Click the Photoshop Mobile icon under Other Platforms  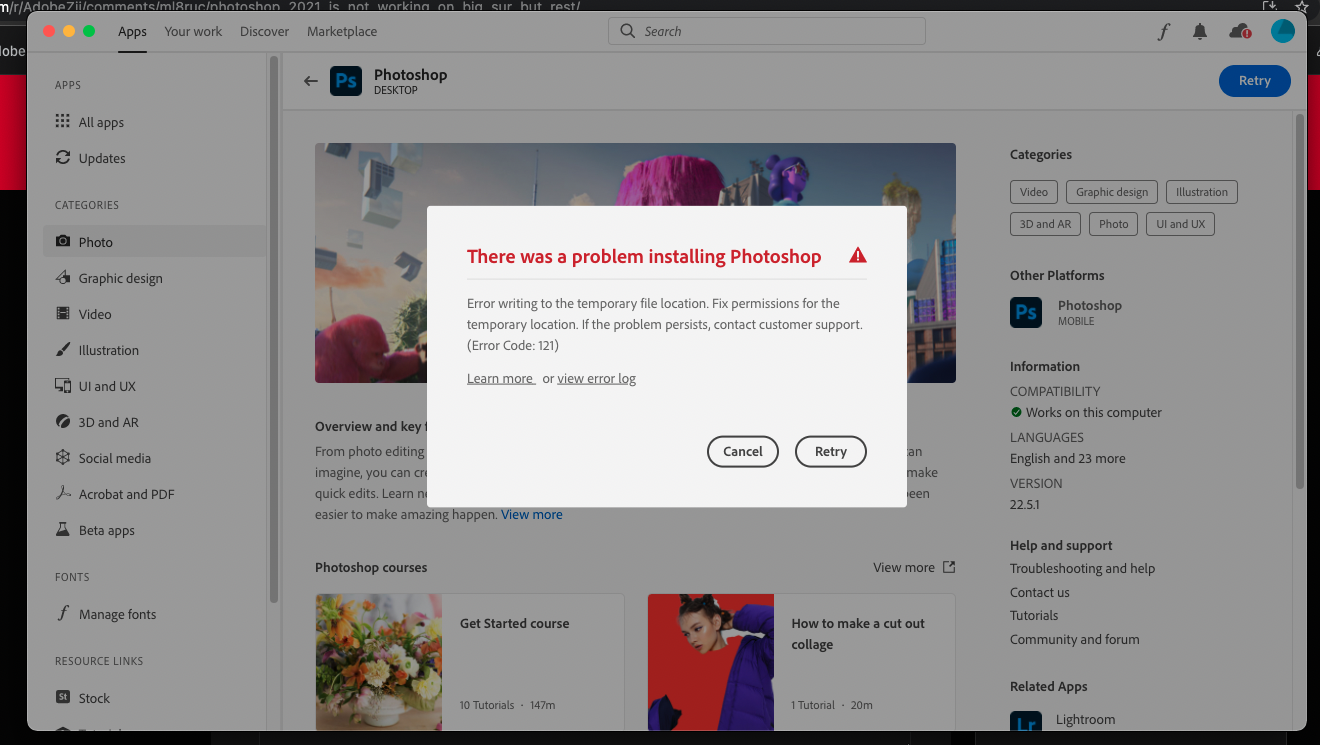1026,312
